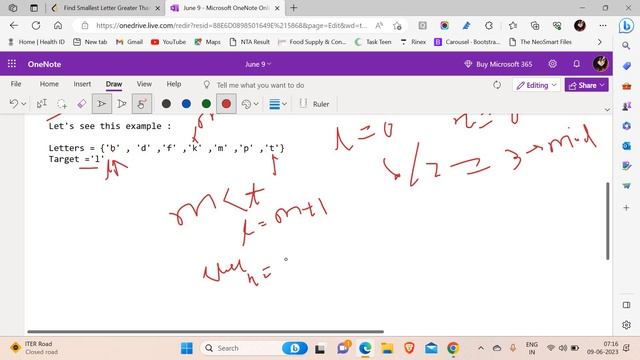Show hidden system tray icons

pyautogui.click(x=481, y=348)
